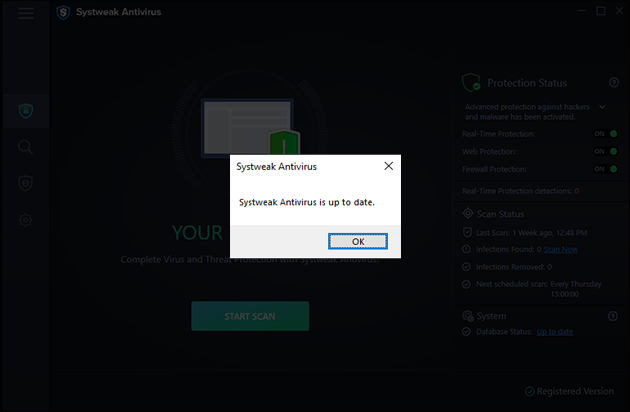Screen dimensions: 630x412
Task: Click the Protection Status help question icon
Action: [x=614, y=82]
